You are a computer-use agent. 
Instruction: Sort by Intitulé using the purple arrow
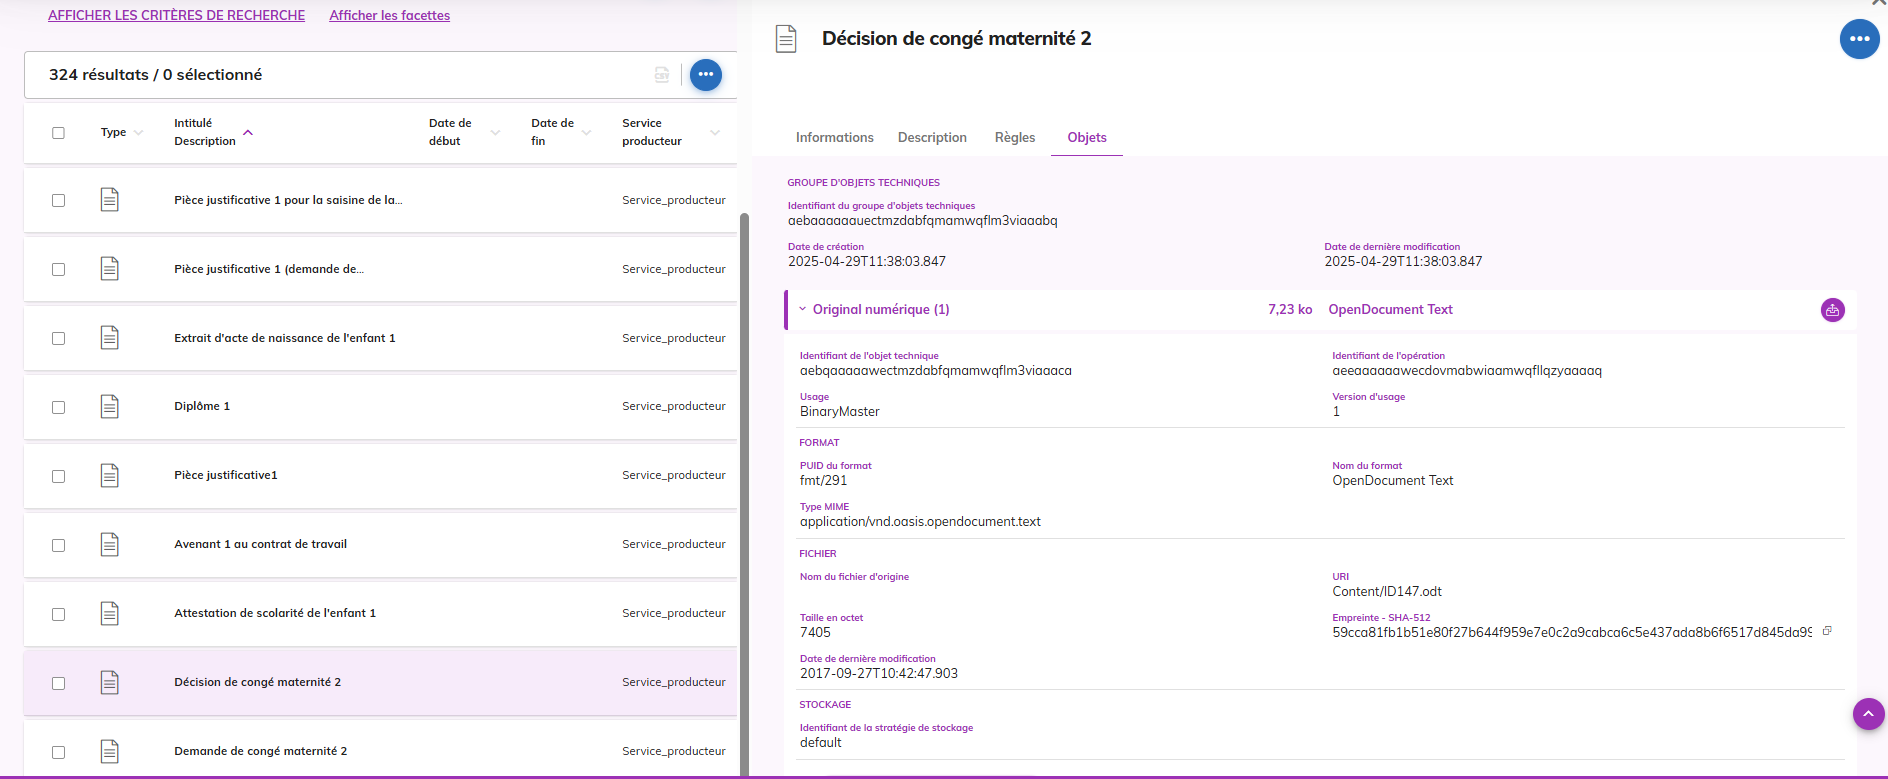(248, 132)
